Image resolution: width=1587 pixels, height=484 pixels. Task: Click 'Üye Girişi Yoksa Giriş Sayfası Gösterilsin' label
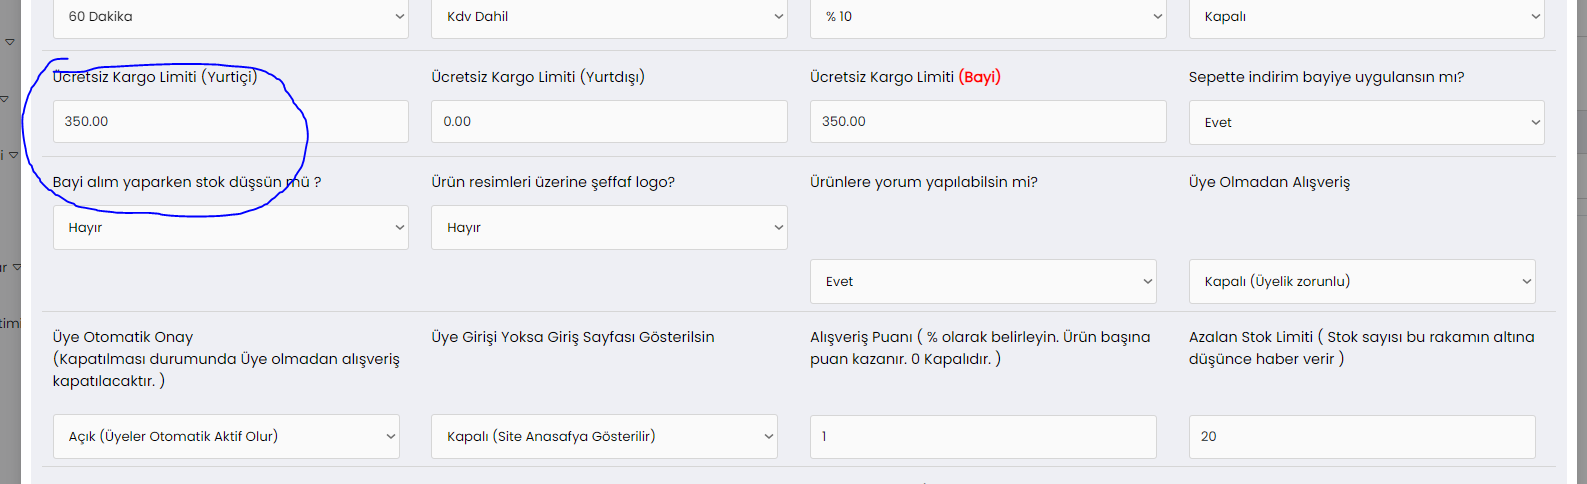coord(572,337)
